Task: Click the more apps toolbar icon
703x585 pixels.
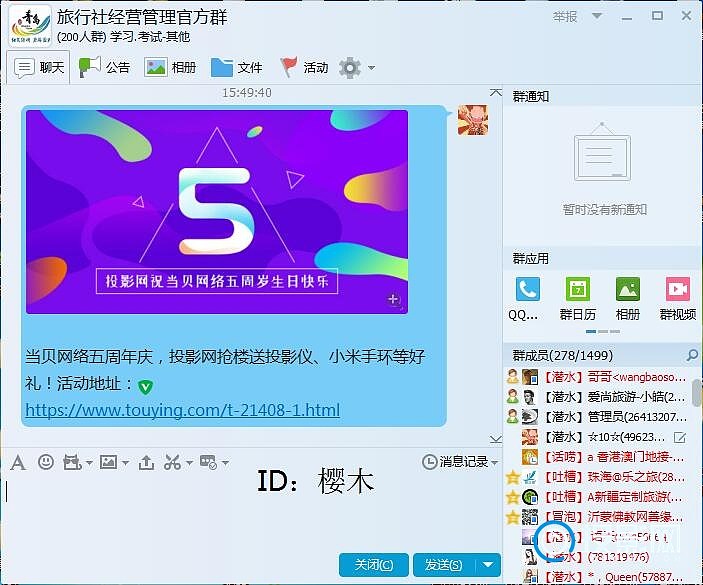Action: click(208, 462)
